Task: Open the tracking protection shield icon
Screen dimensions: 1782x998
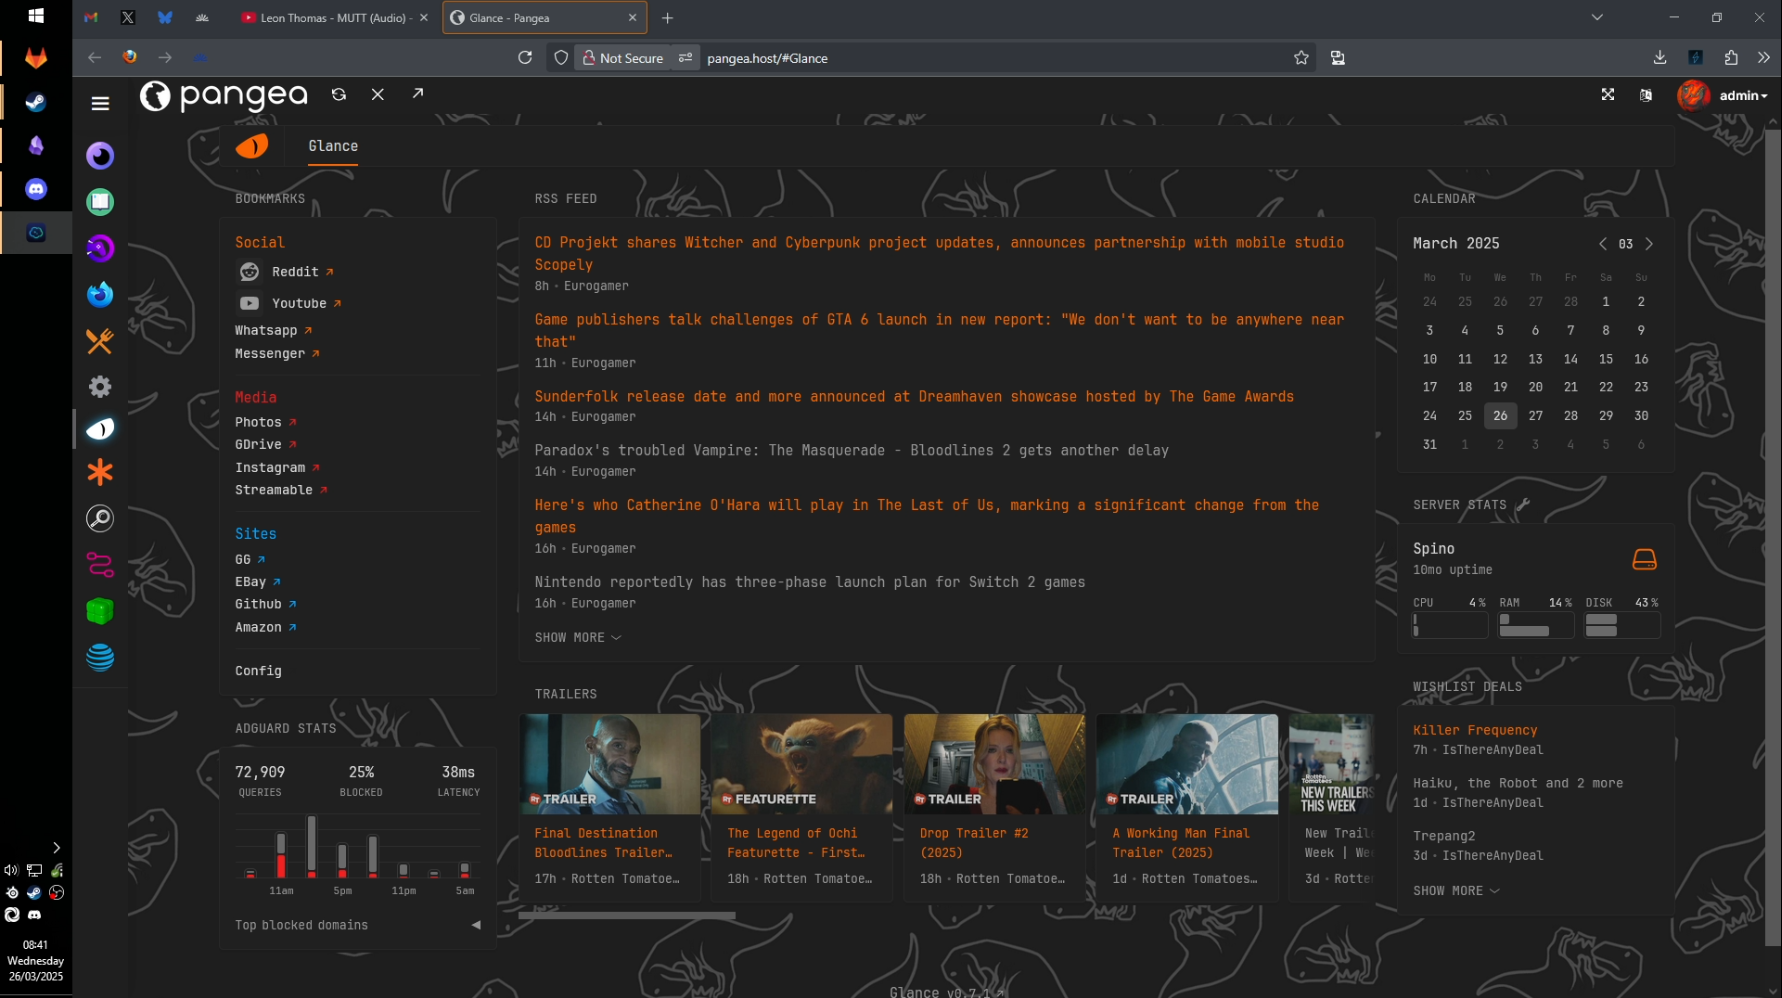Action: coord(561,58)
